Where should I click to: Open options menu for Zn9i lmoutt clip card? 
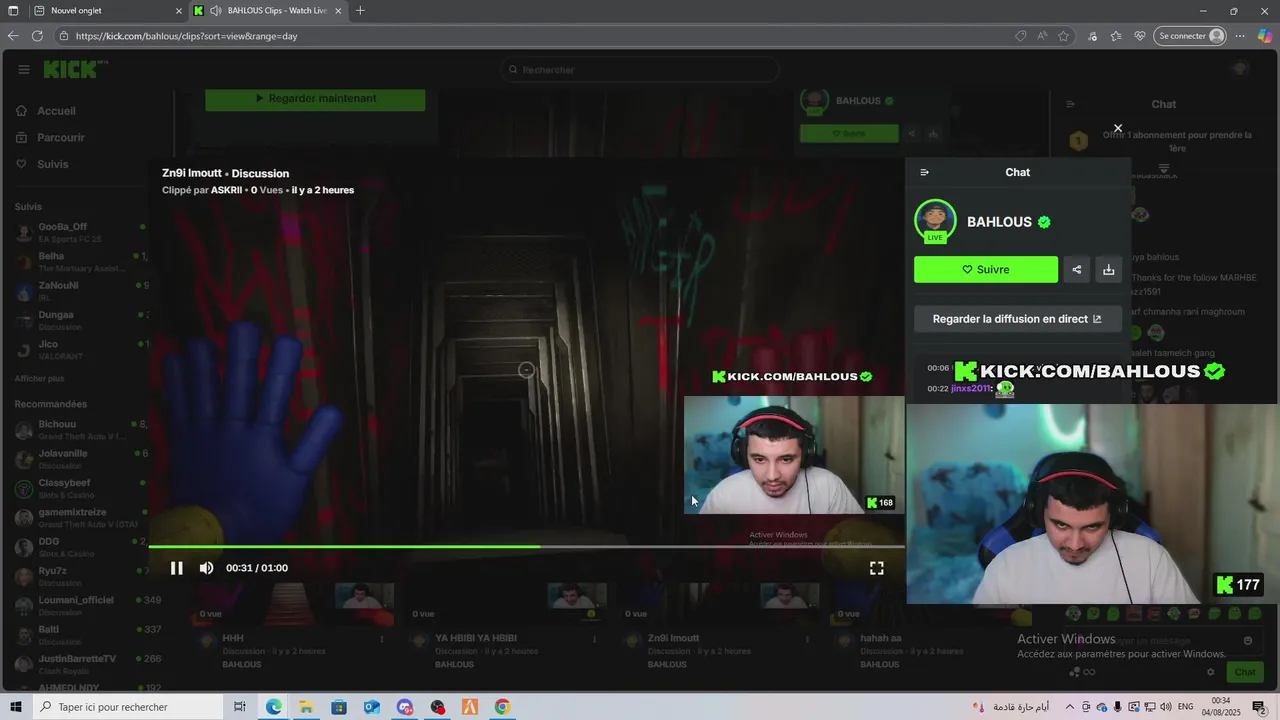point(808,638)
